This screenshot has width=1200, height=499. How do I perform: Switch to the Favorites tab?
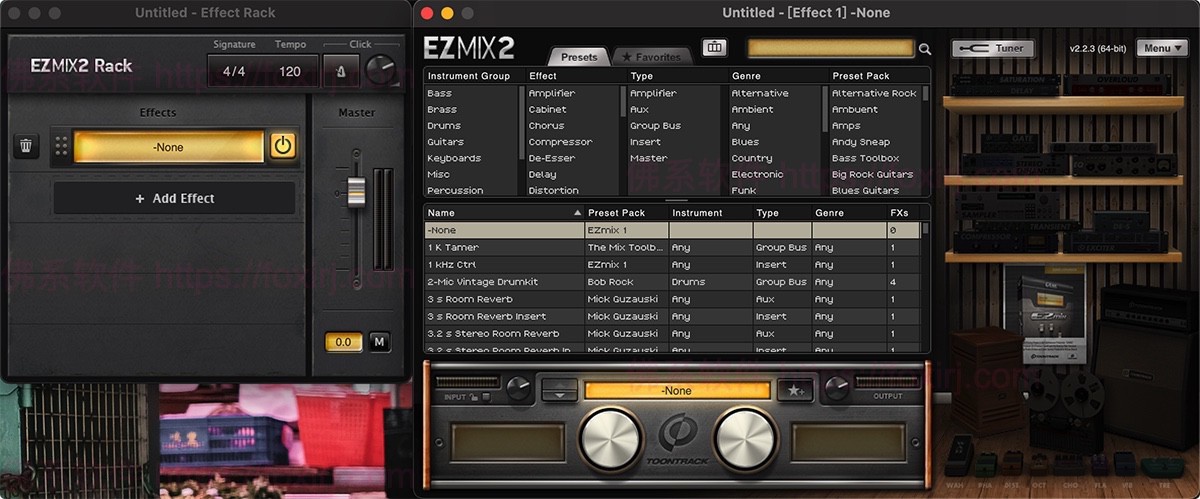click(x=651, y=57)
